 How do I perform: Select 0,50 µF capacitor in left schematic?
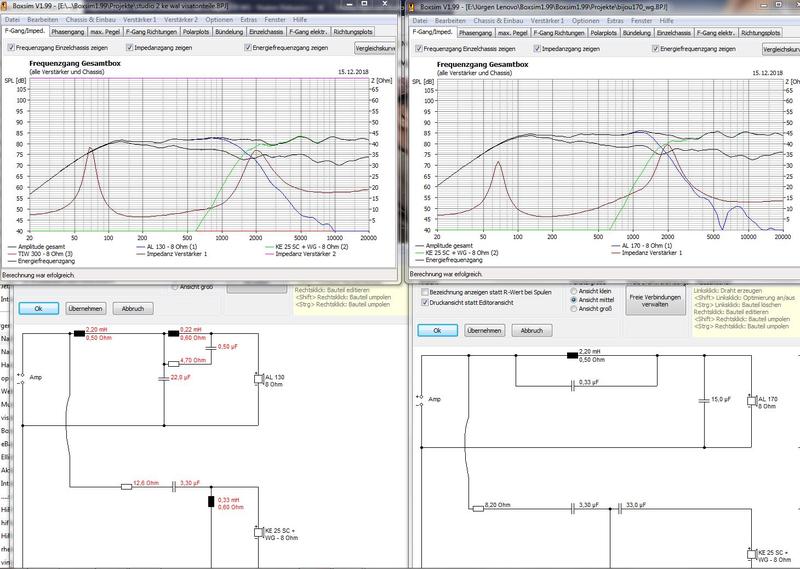[x=211, y=347]
